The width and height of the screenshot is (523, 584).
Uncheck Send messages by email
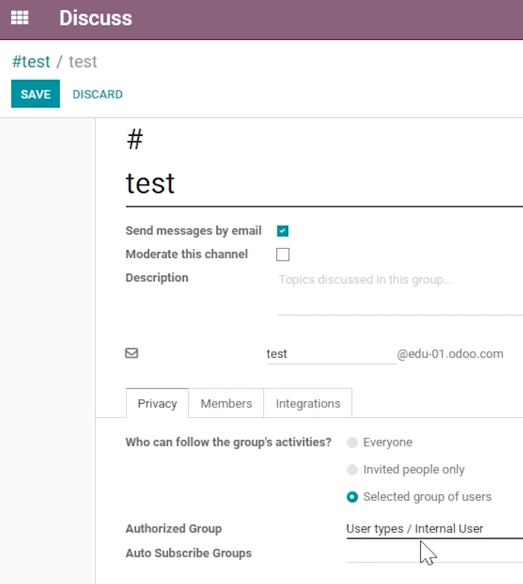tap(283, 231)
